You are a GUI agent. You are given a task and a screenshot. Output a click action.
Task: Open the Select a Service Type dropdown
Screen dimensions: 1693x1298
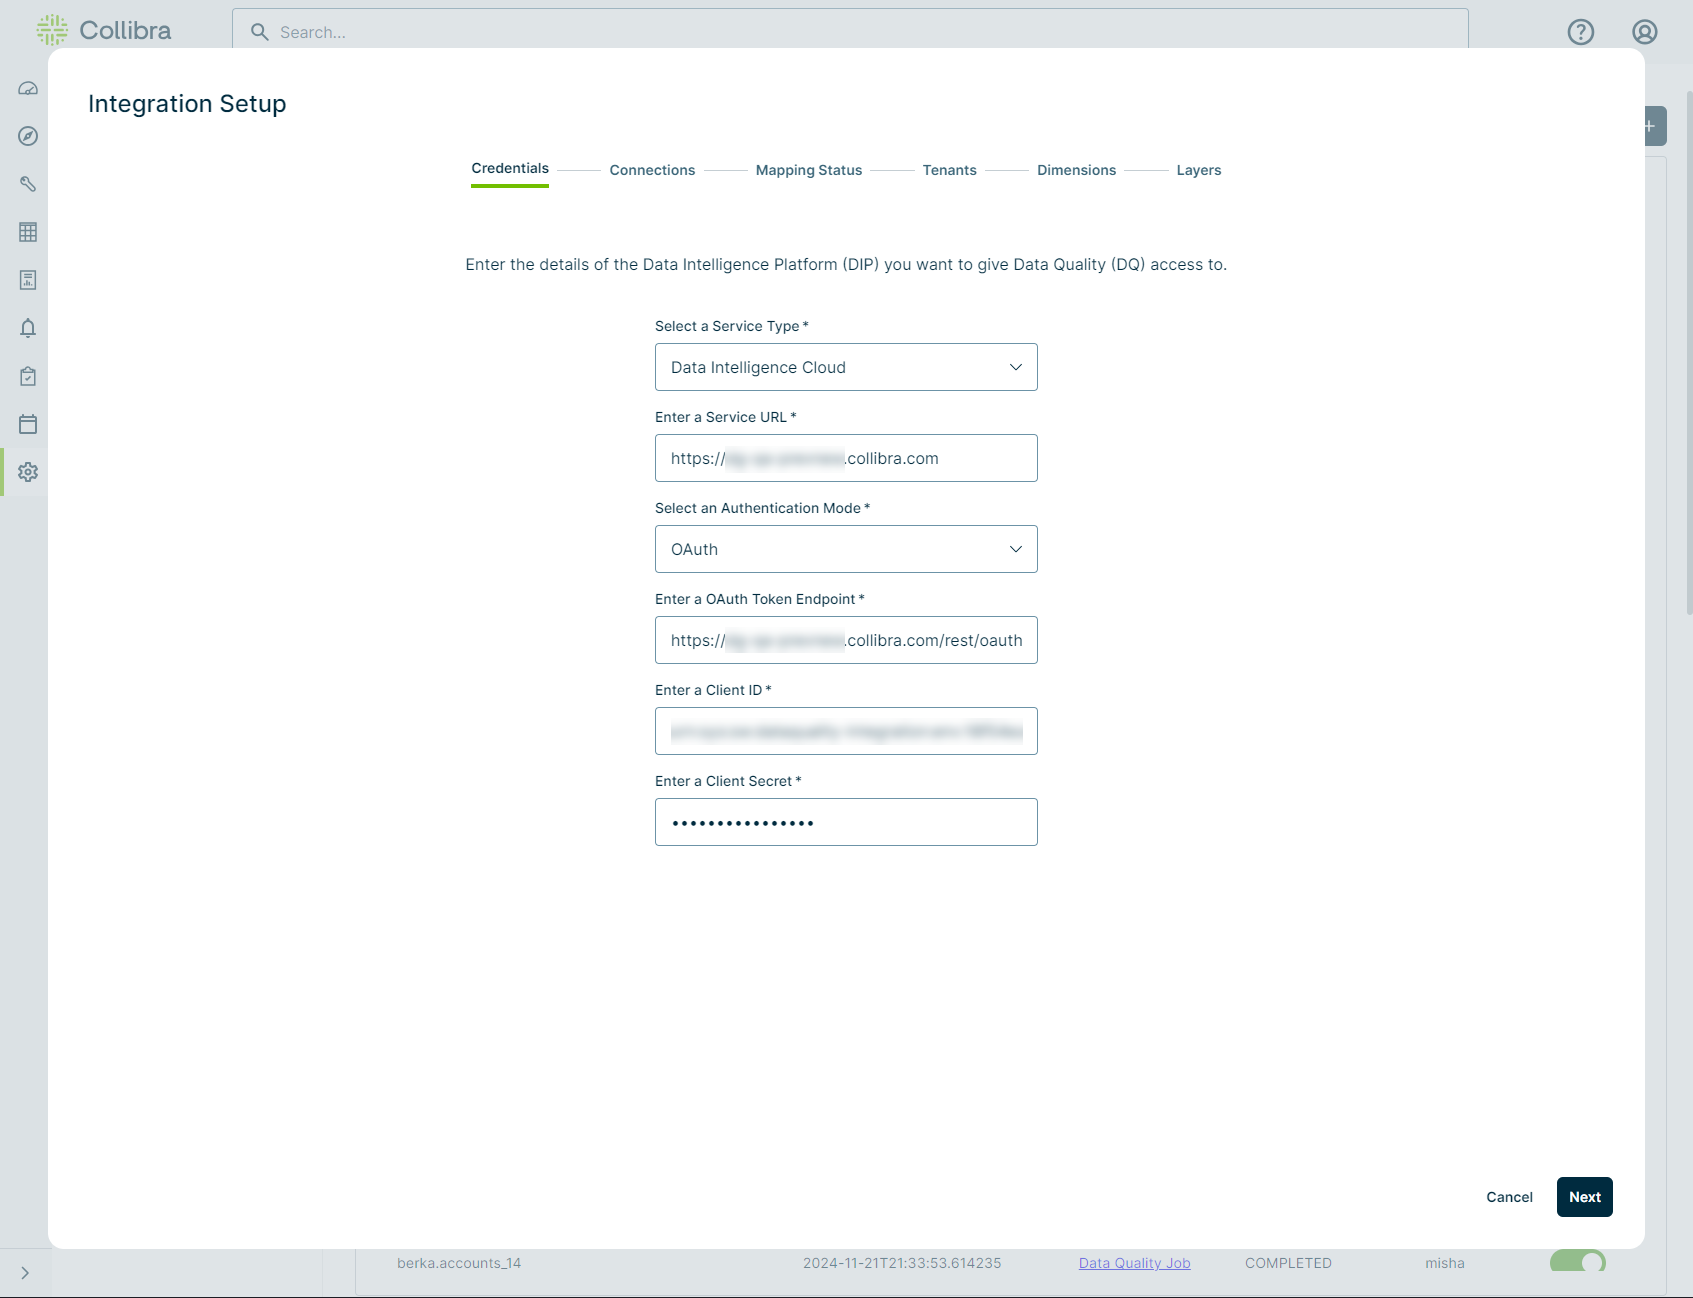[846, 367]
